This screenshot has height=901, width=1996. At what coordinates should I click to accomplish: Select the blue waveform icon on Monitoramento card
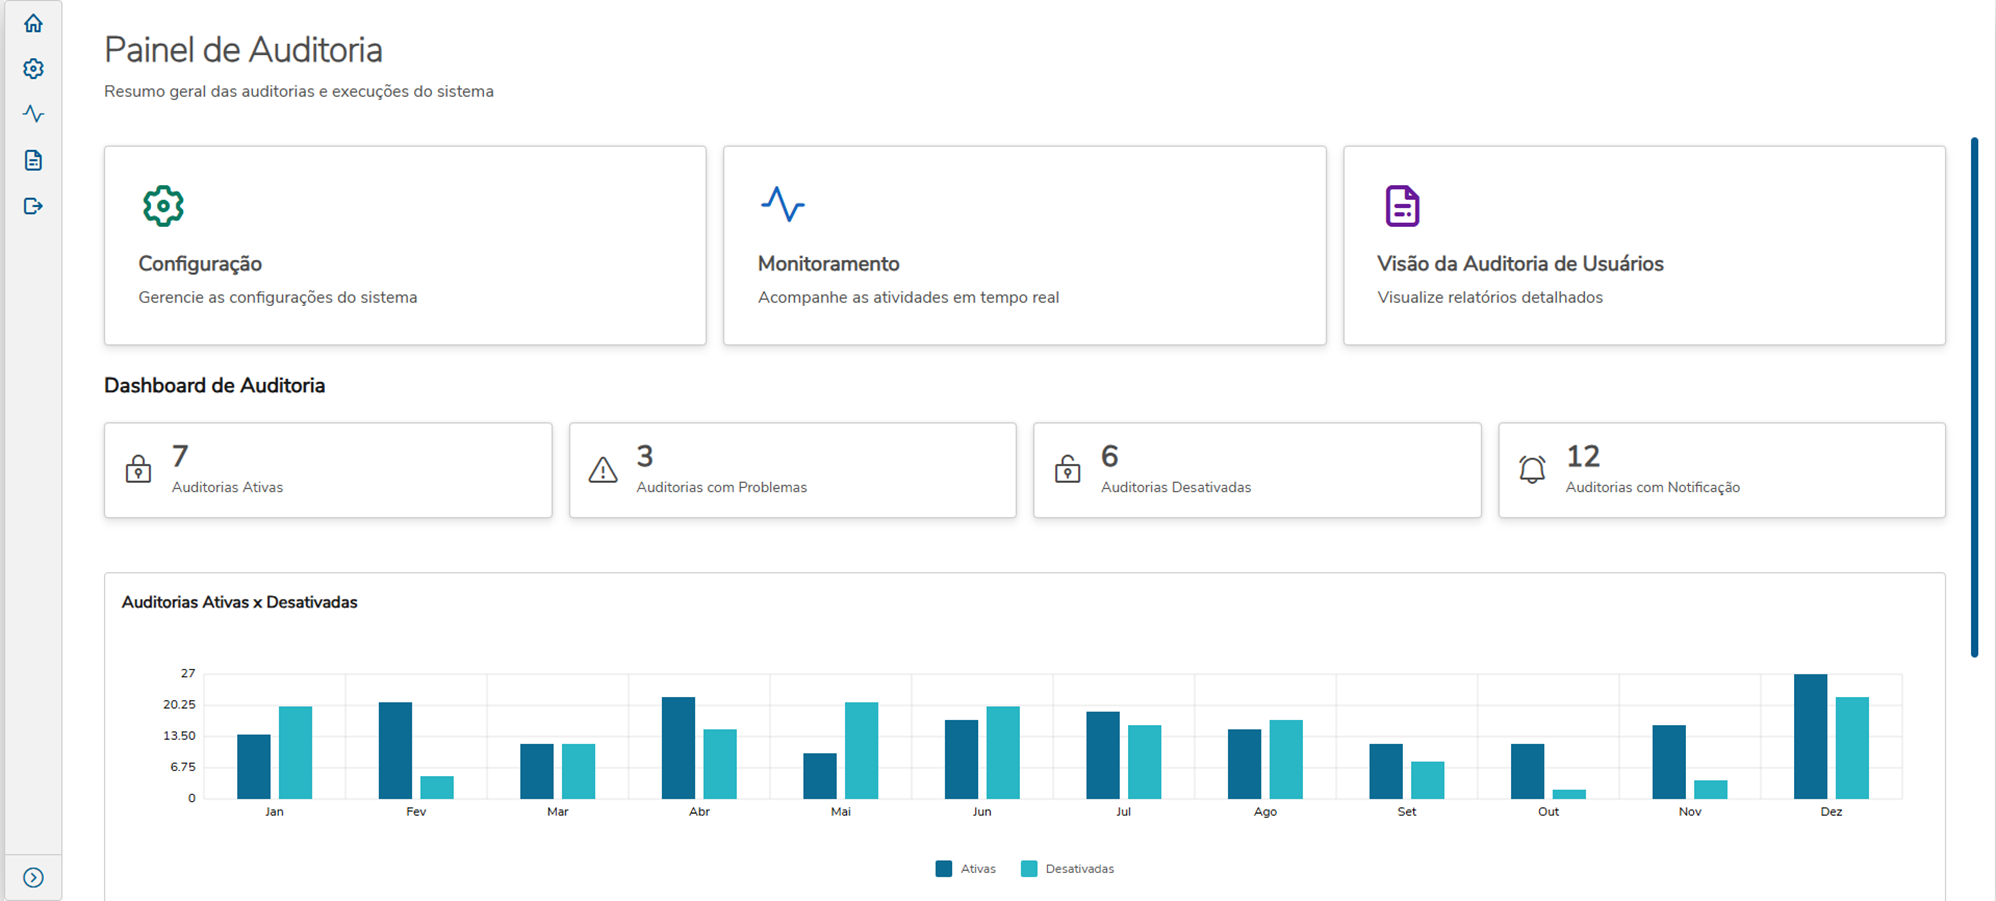click(x=783, y=203)
